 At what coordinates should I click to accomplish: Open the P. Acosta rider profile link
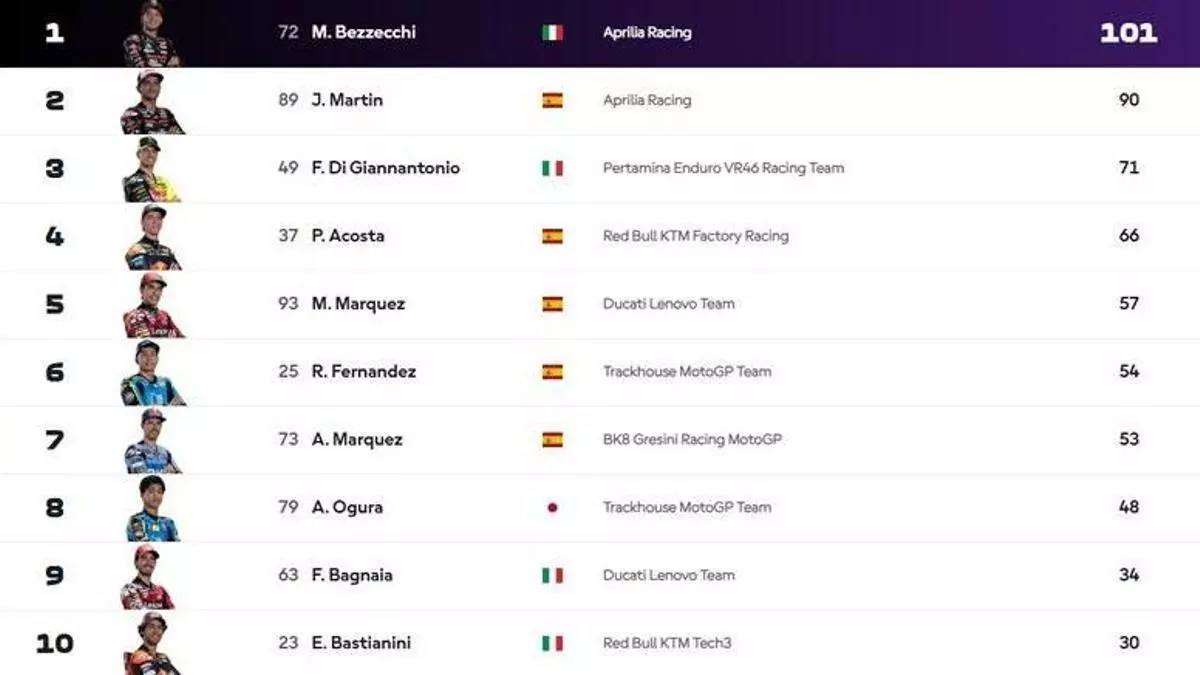[x=348, y=236]
